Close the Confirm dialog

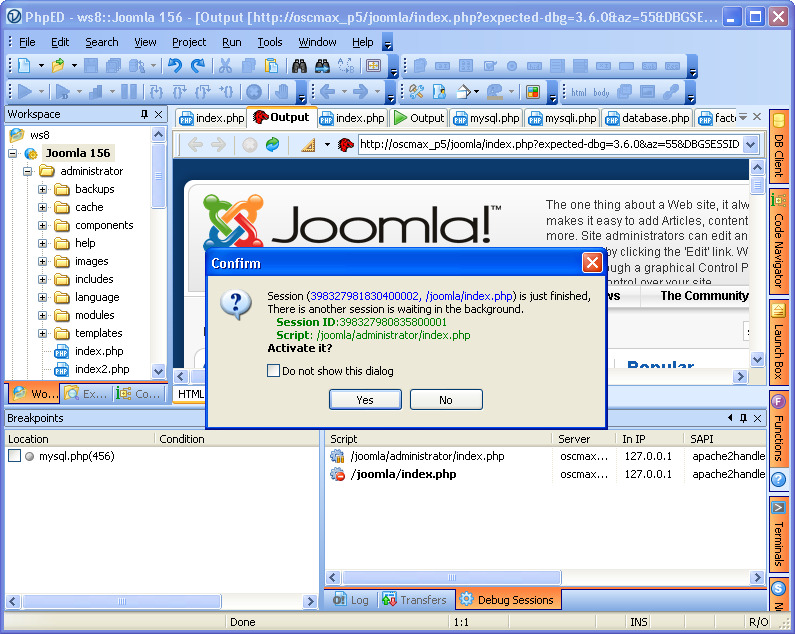pyautogui.click(x=592, y=263)
